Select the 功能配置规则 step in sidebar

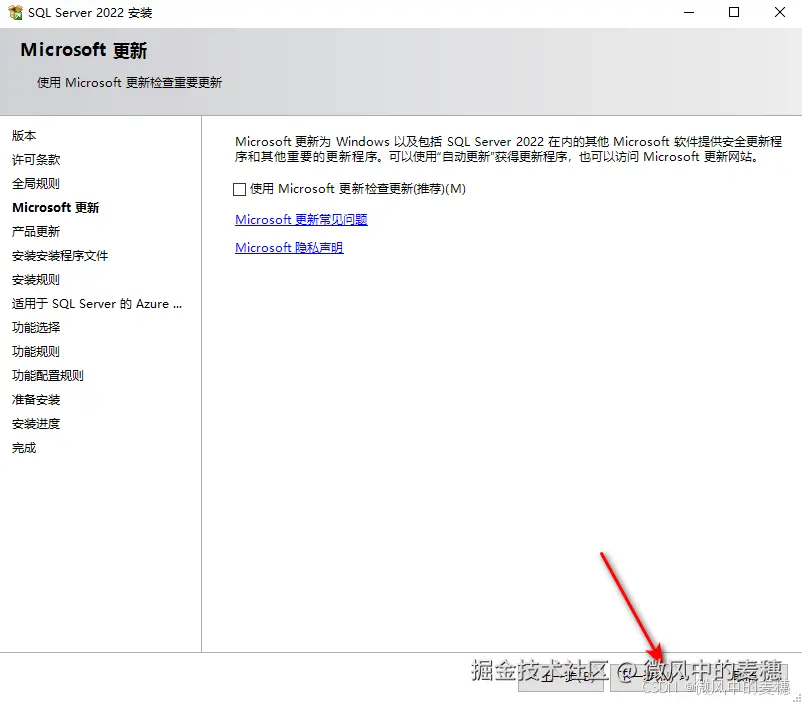[x=48, y=376]
